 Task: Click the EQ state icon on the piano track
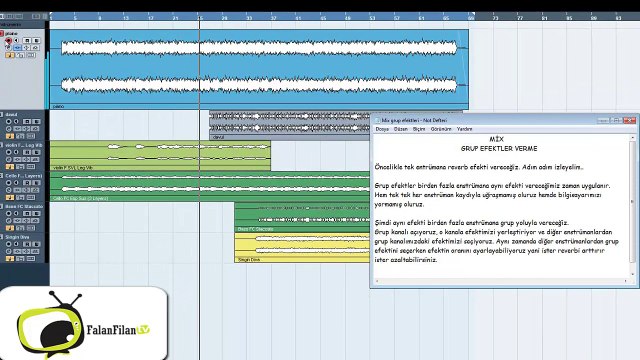tap(27, 48)
